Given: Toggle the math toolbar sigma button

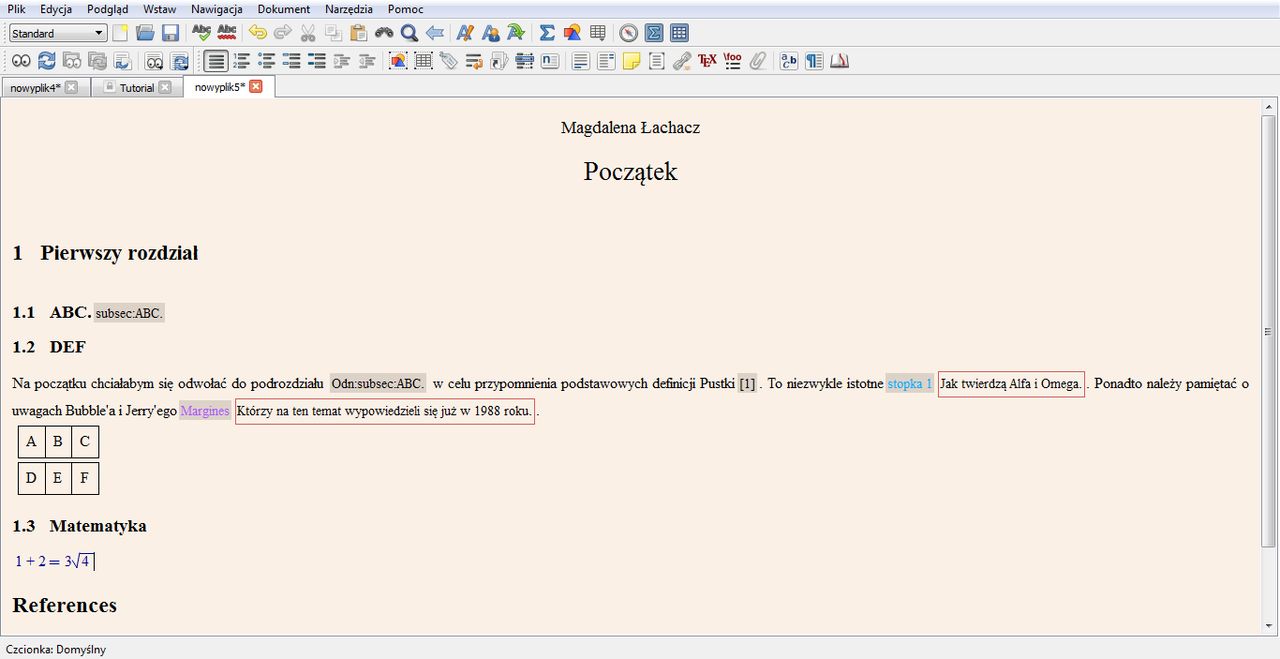Looking at the screenshot, I should click(654, 33).
